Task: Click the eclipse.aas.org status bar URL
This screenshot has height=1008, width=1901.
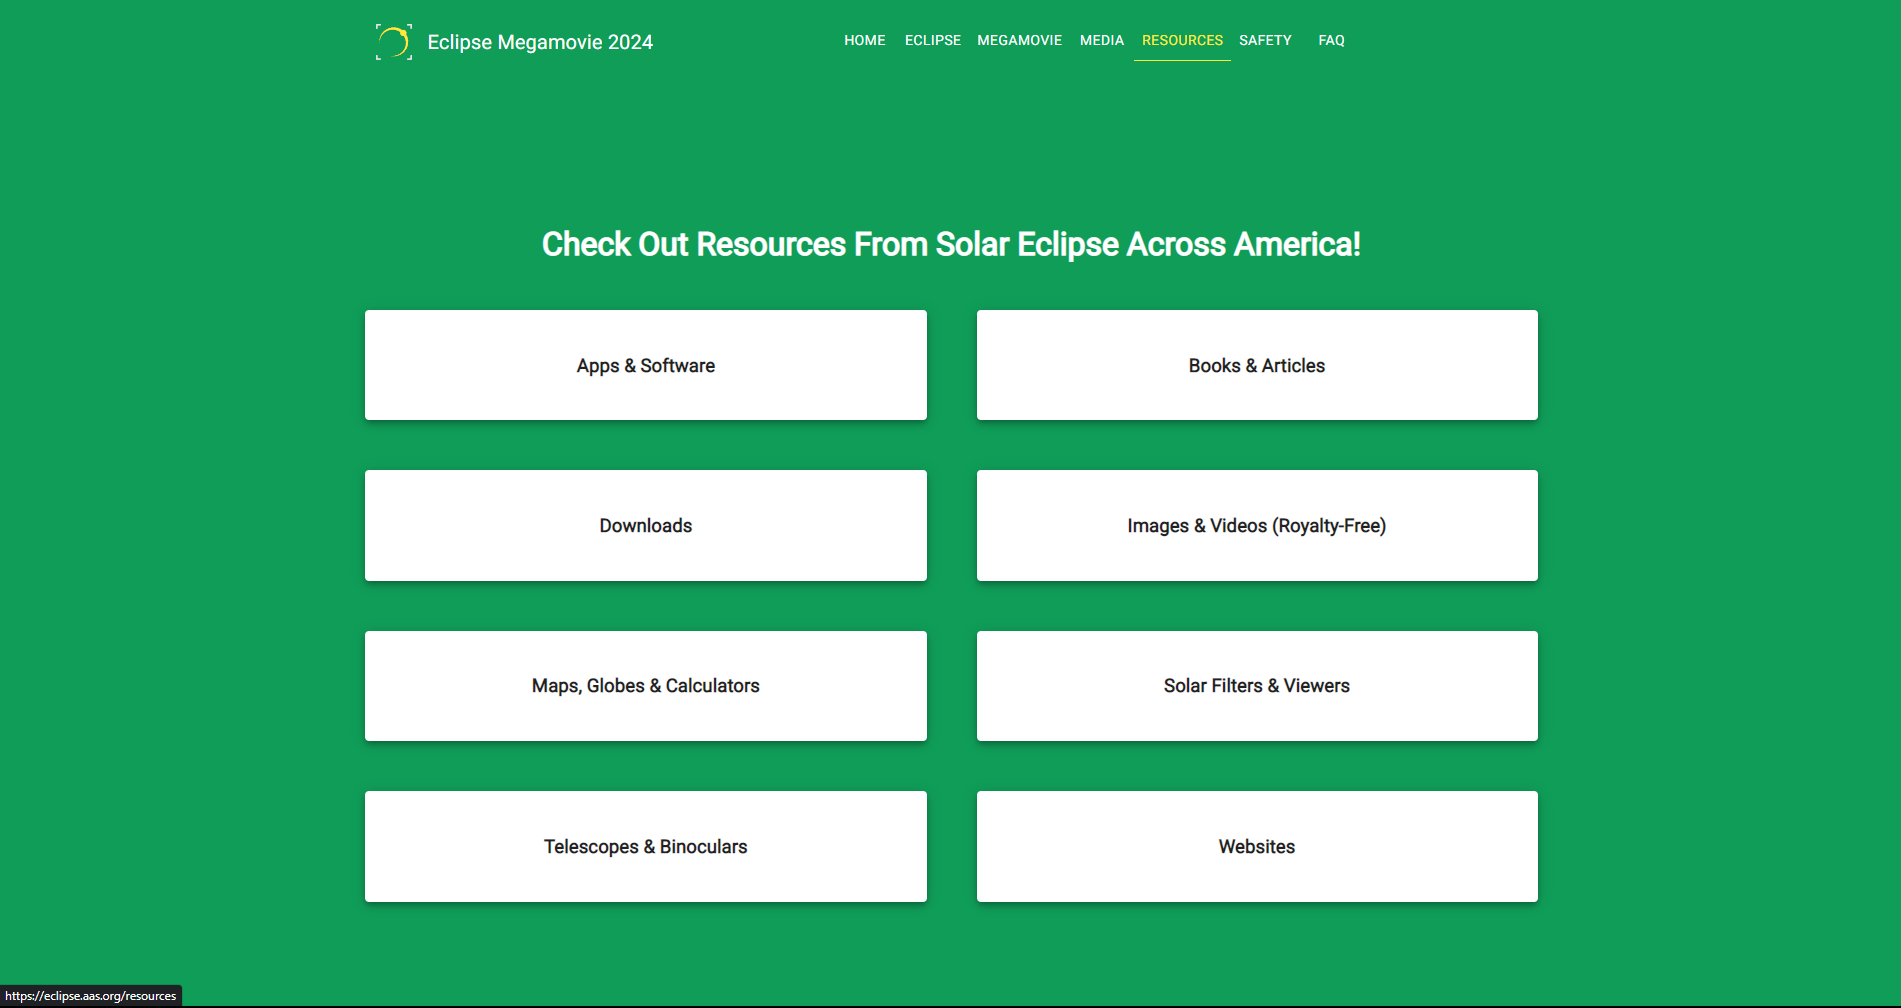Action: tap(91, 996)
